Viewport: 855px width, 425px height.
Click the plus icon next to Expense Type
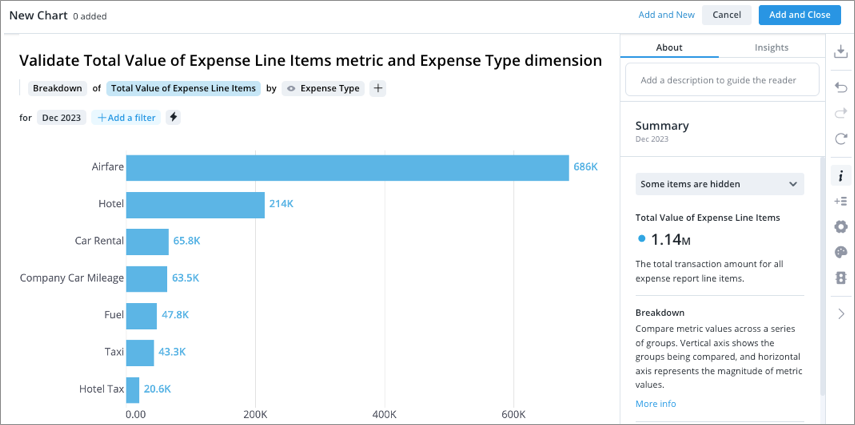click(377, 88)
